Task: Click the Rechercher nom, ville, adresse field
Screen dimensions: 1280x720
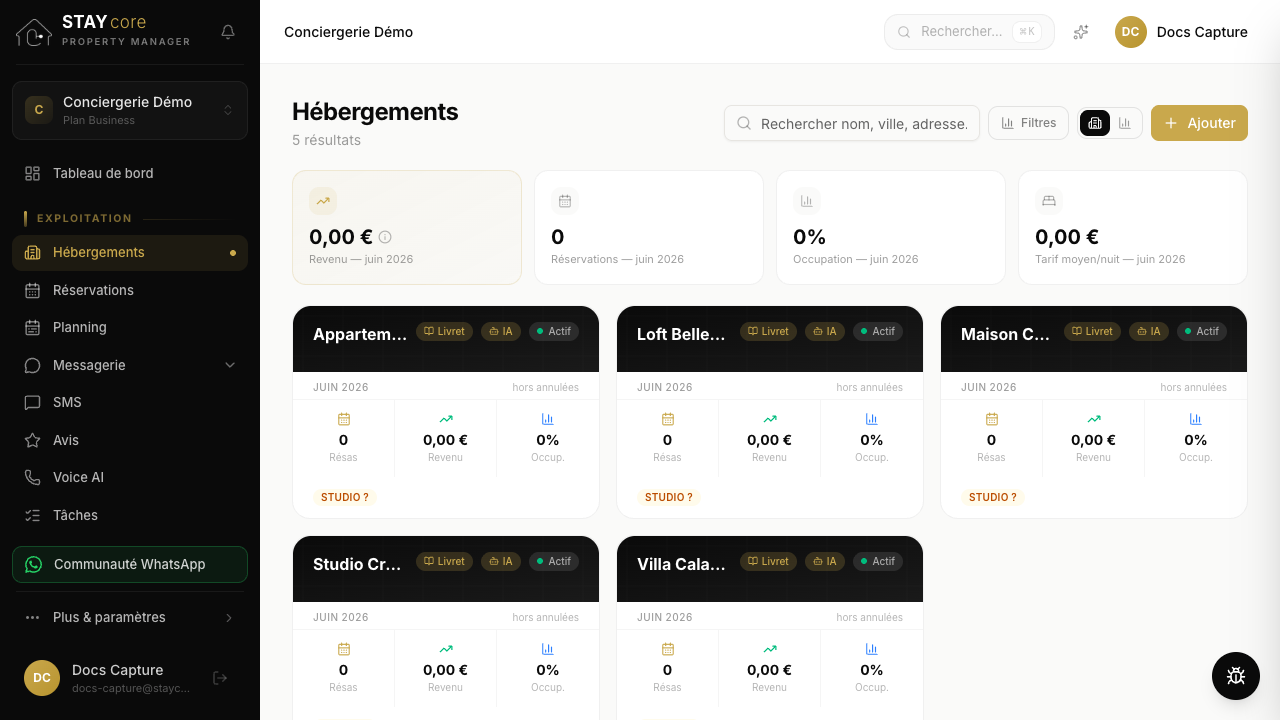Action: (x=852, y=123)
